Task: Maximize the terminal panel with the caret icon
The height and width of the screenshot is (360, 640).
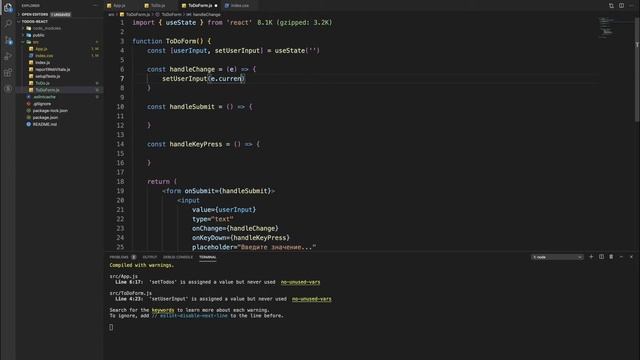Action: (x=621, y=257)
